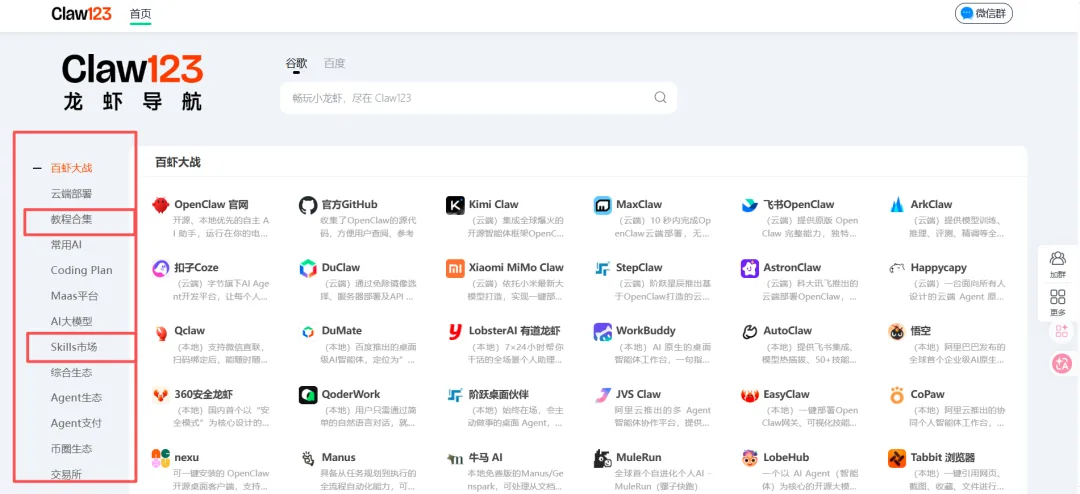Click the pink grid-plus round icon
Screen dimensions: 1080x494
tap(1061, 331)
